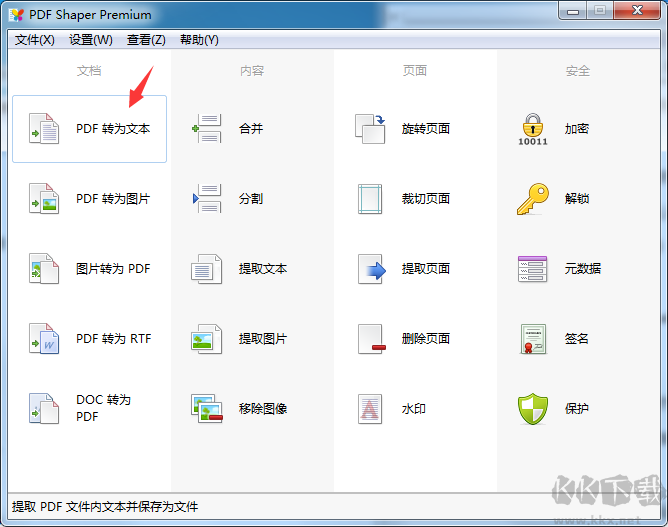Screen dimensions: 668x527
Task: Click the 提取页面 blue arrow icon
Action: point(371,269)
